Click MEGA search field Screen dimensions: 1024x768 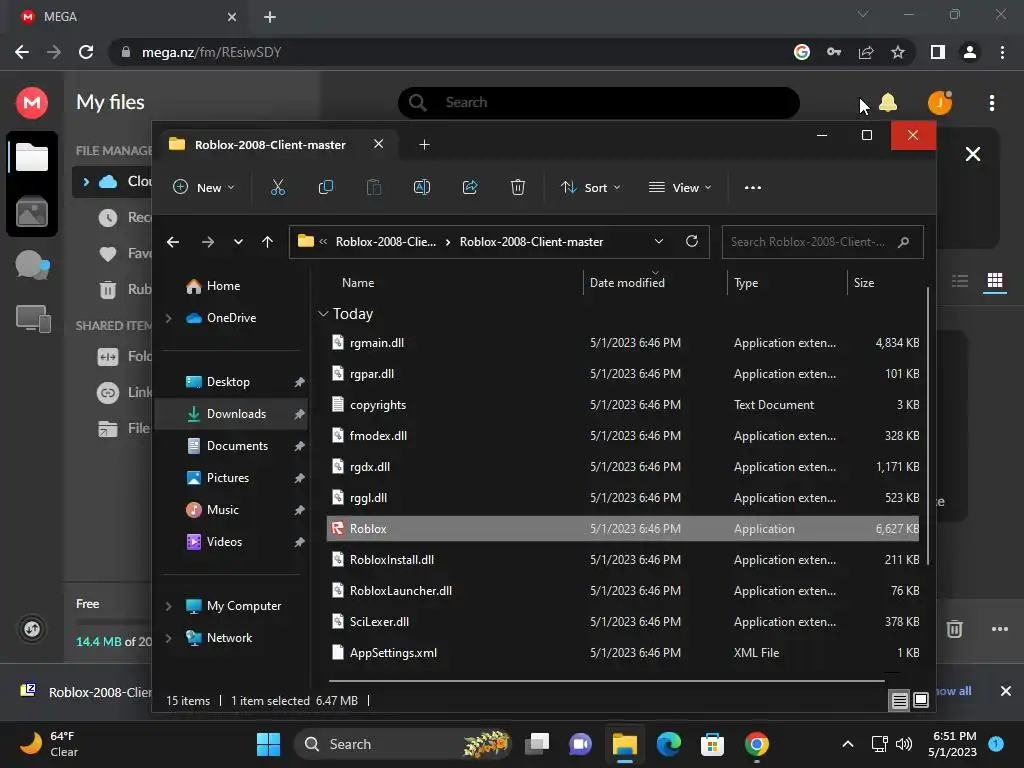[x=599, y=103]
